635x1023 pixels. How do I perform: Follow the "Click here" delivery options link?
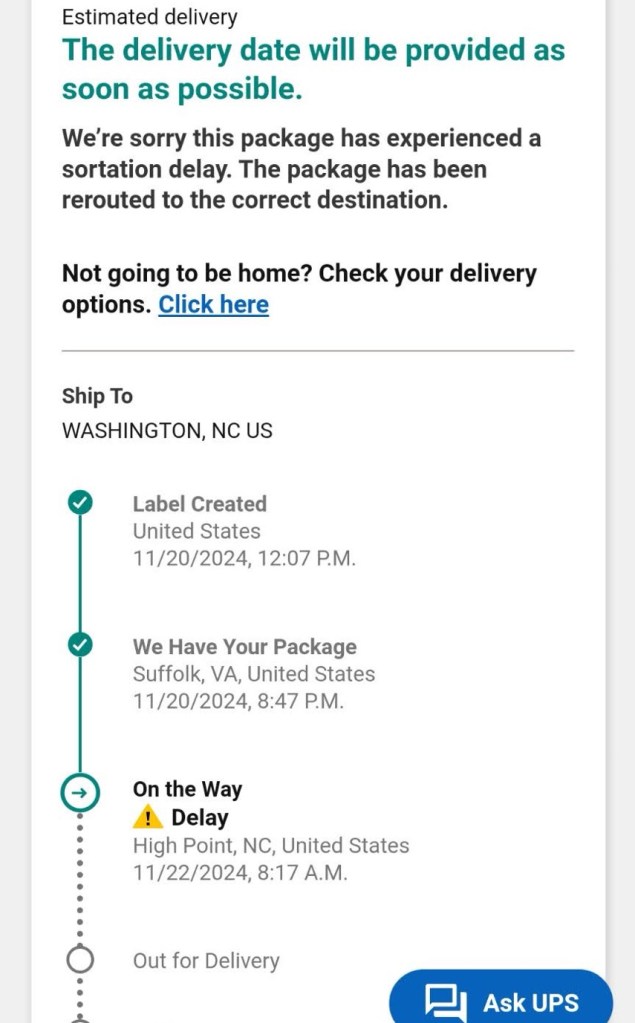(213, 305)
